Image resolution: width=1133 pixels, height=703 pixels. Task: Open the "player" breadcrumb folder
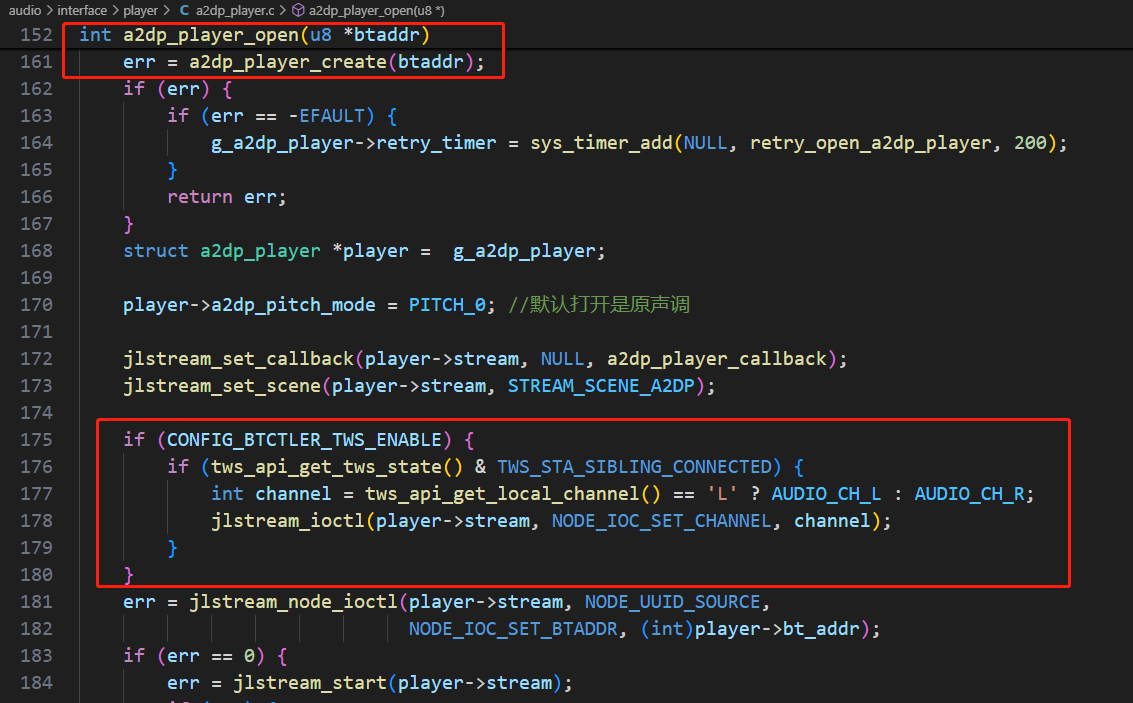pos(140,11)
